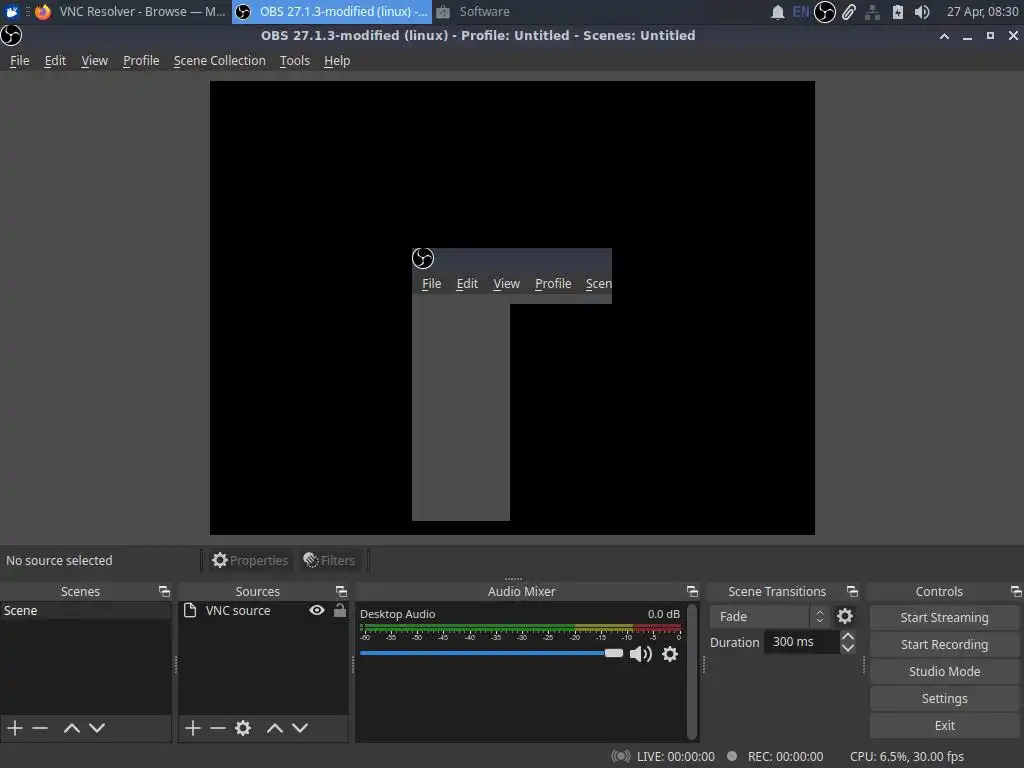Click the OBS taskbar window button
This screenshot has height=768, width=1024.
click(332, 12)
